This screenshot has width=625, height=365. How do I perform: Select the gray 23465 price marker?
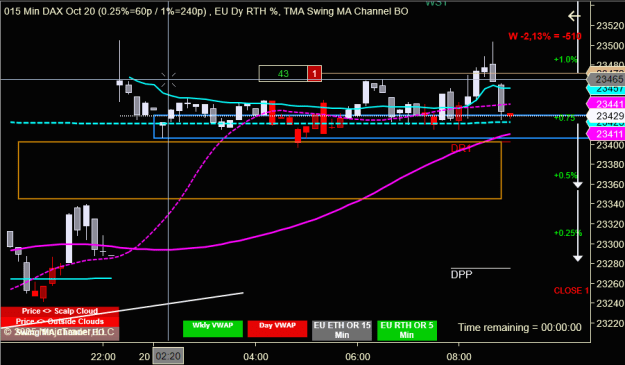tap(607, 79)
